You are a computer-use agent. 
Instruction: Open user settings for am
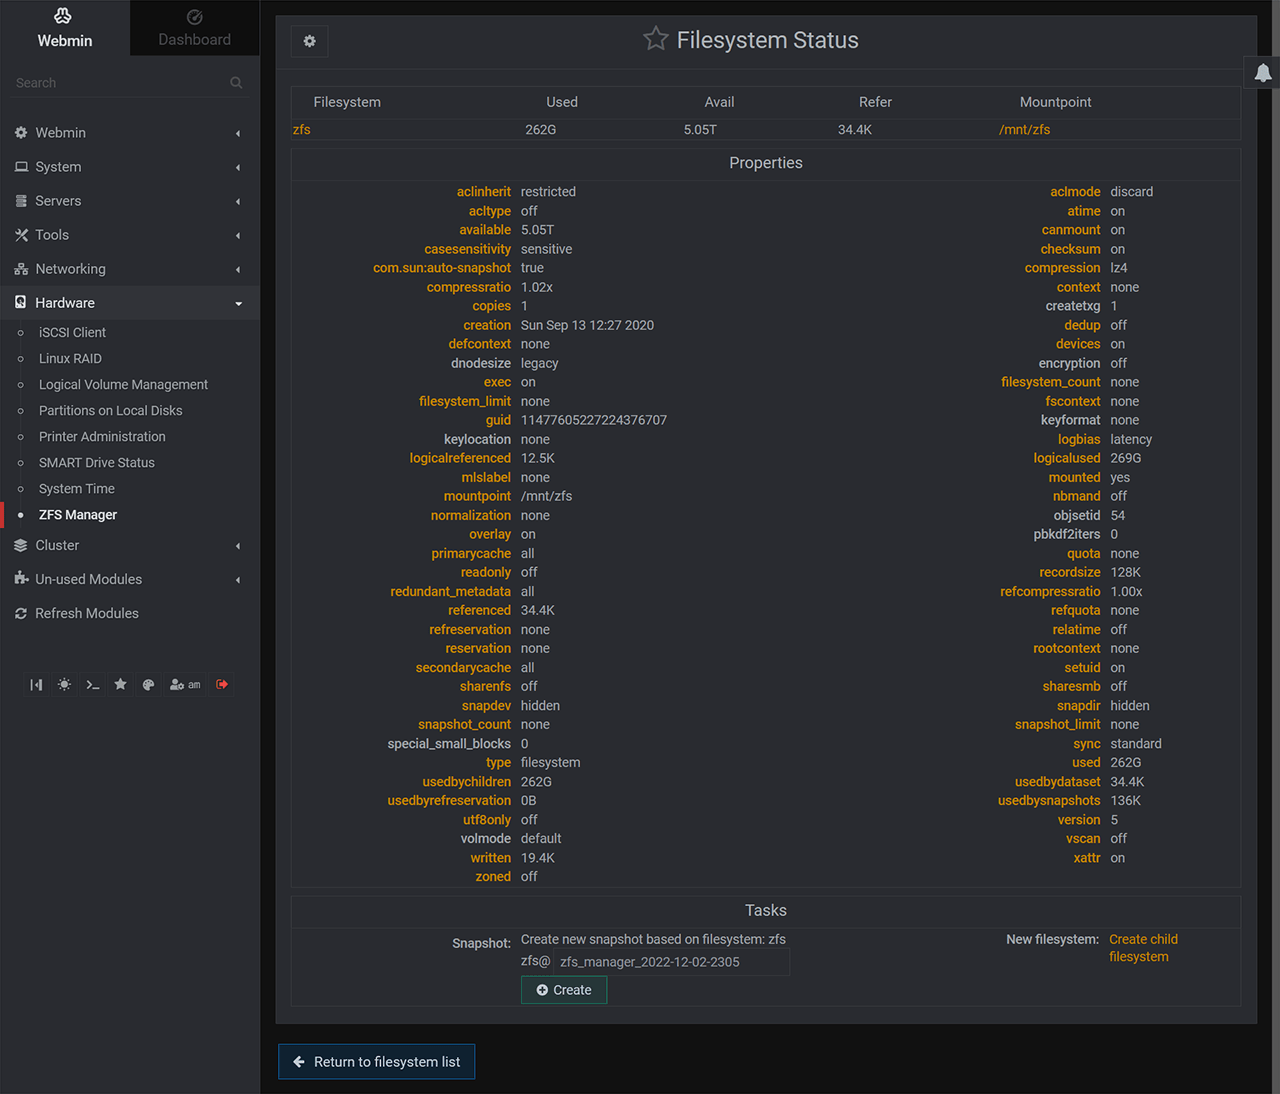185,685
